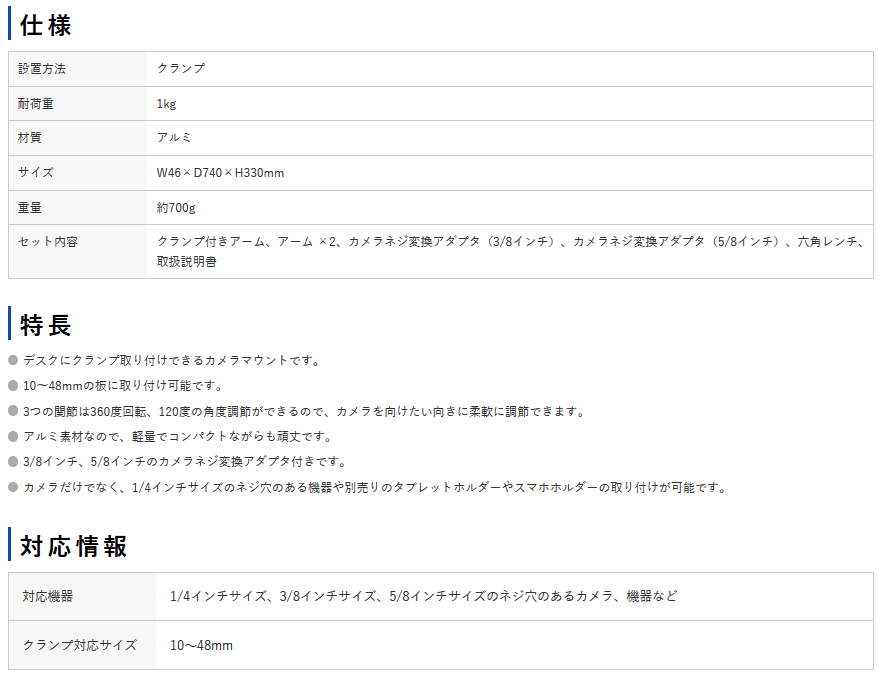Select the クランプ対応サイズ row label
880x677 pixels.
click(x=80, y=645)
